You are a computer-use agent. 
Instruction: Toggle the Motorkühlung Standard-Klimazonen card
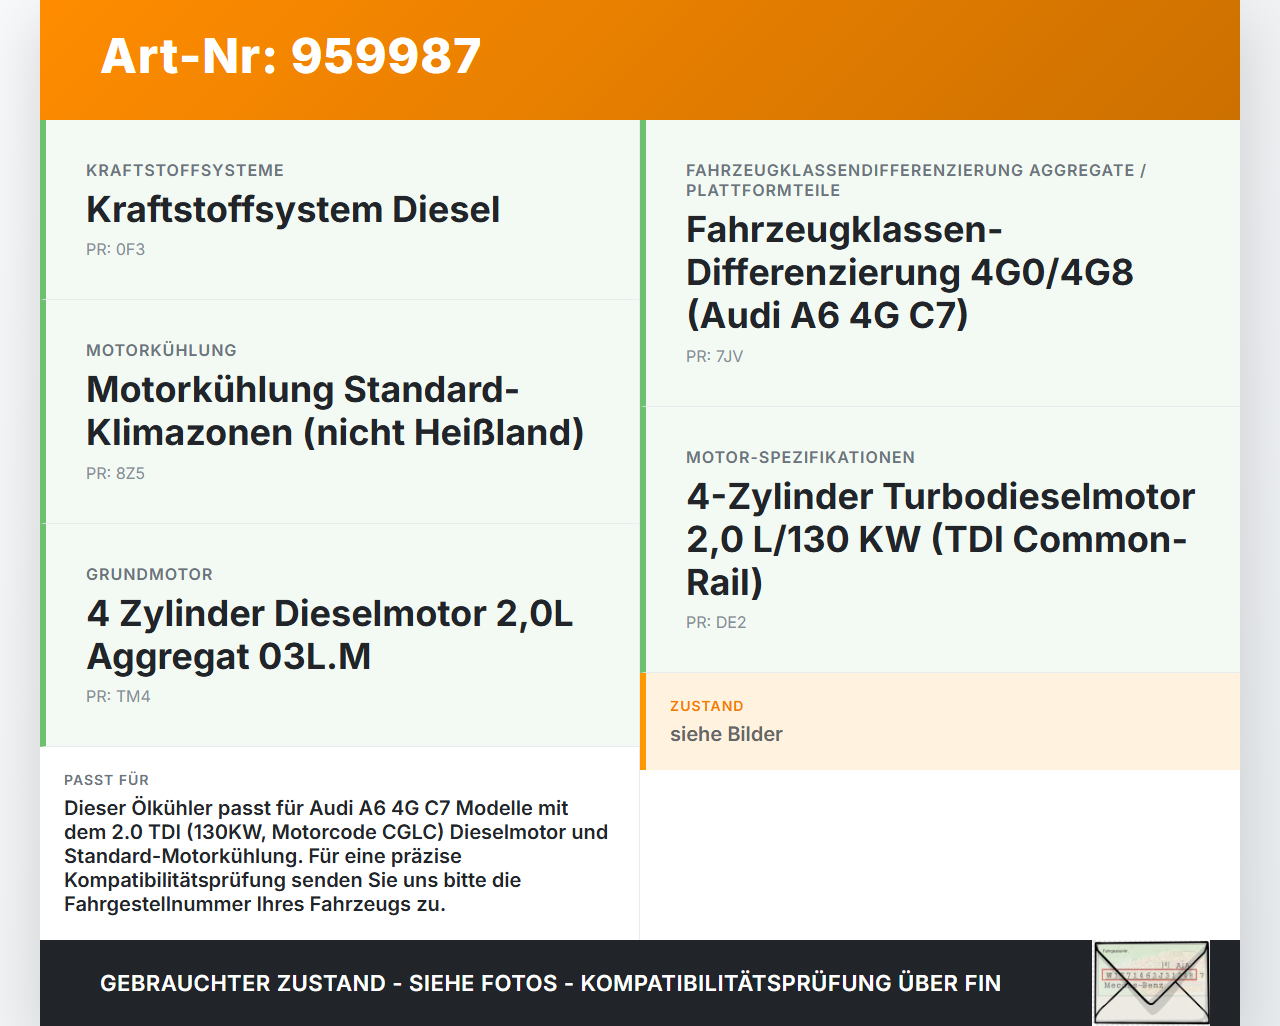tap(340, 410)
